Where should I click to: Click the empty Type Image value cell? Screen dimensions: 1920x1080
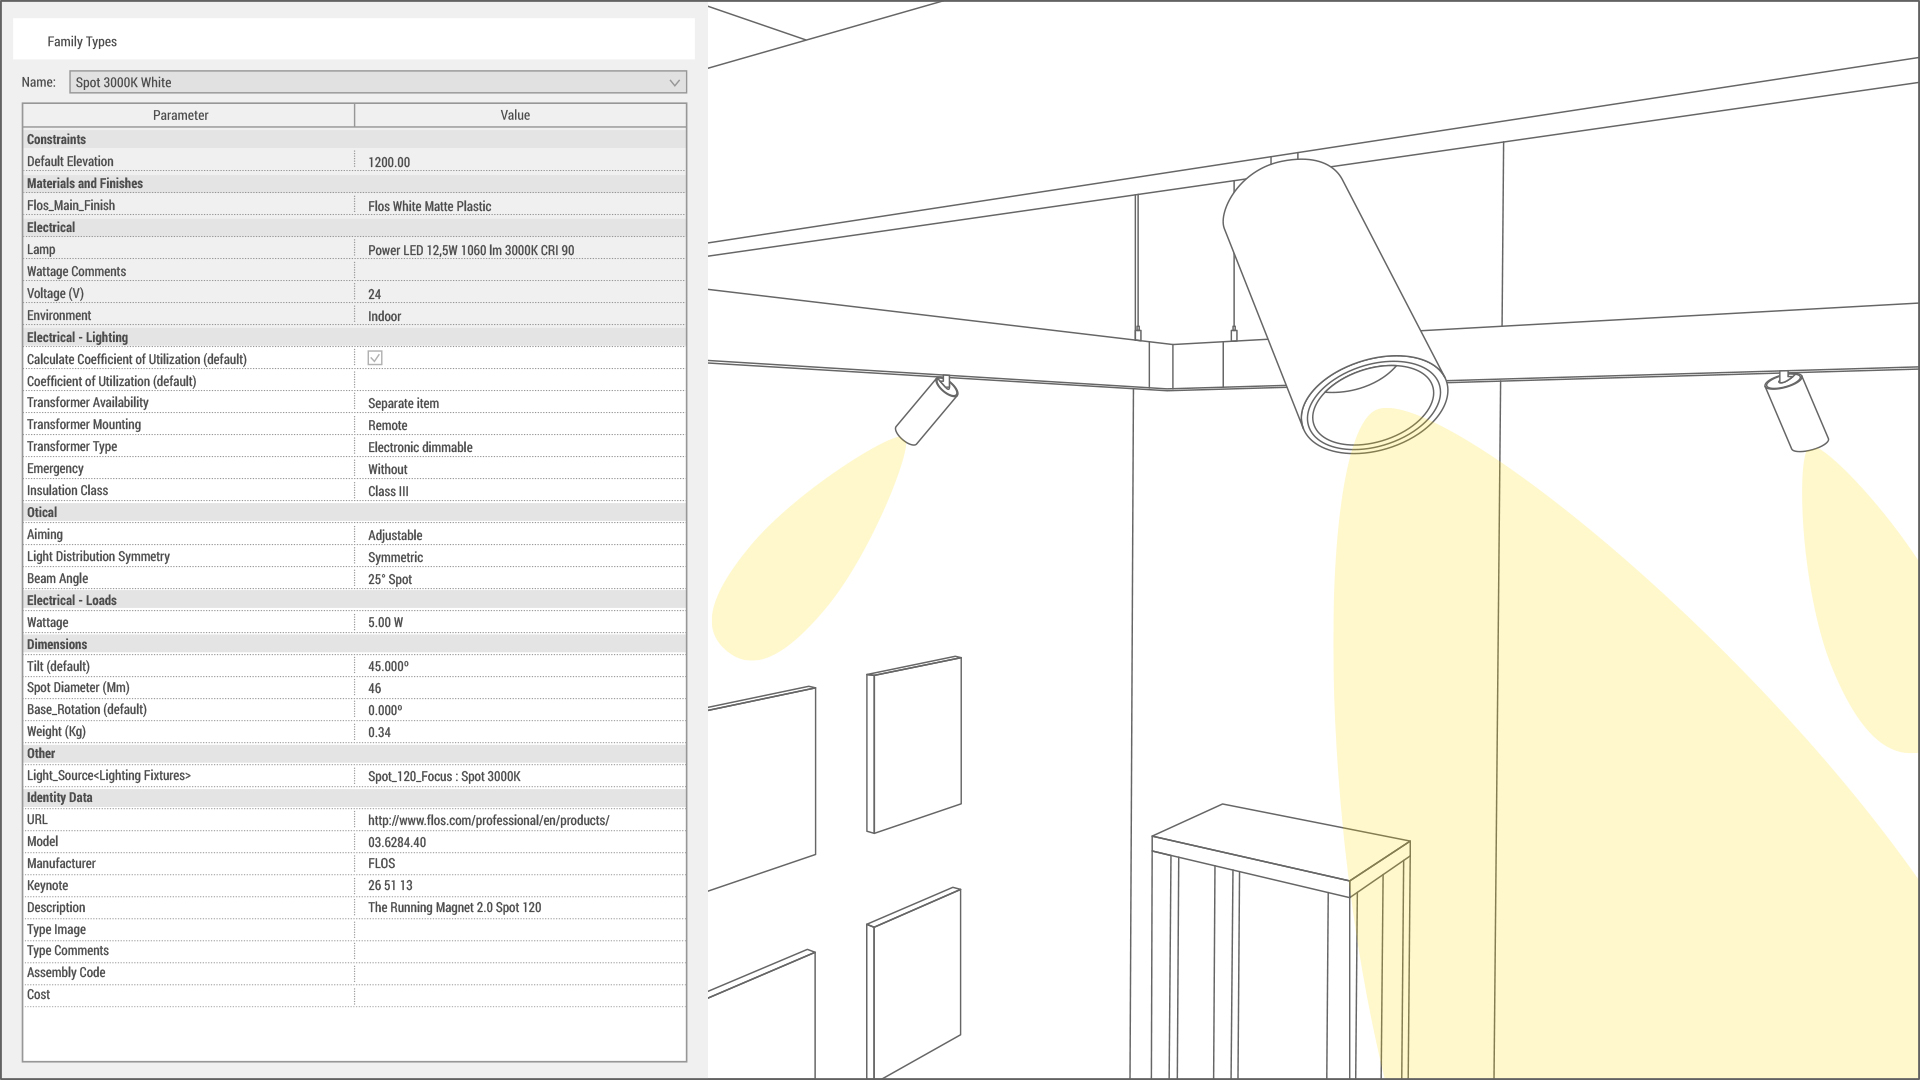pyautogui.click(x=520, y=930)
